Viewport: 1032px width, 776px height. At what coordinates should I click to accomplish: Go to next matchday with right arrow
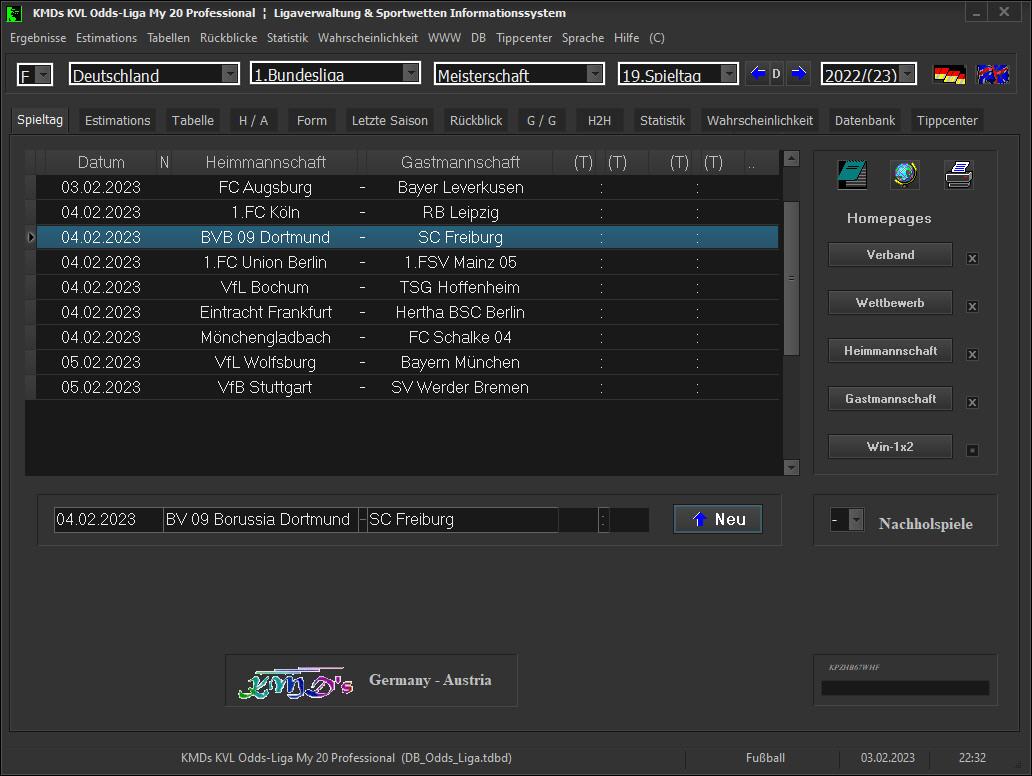coord(798,73)
